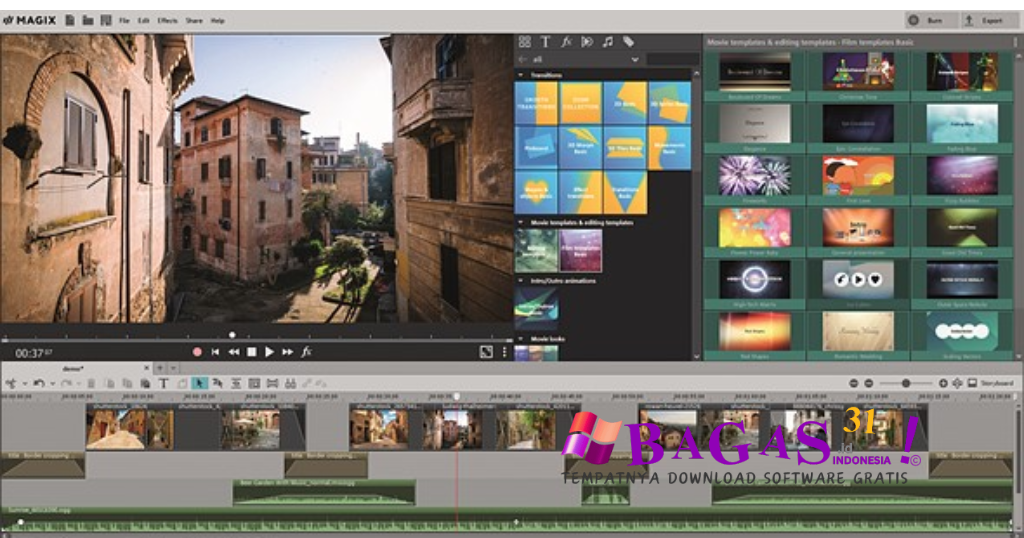This screenshot has height=538, width=1024.
Task: Collapse the Transitions section
Action: pyautogui.click(x=520, y=75)
